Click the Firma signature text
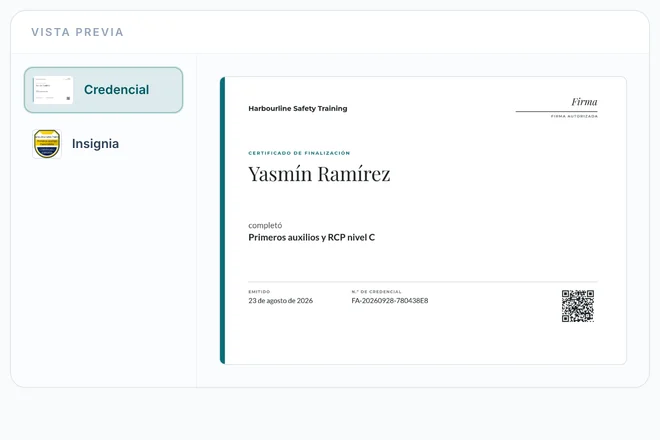660x440 pixels. pos(584,102)
